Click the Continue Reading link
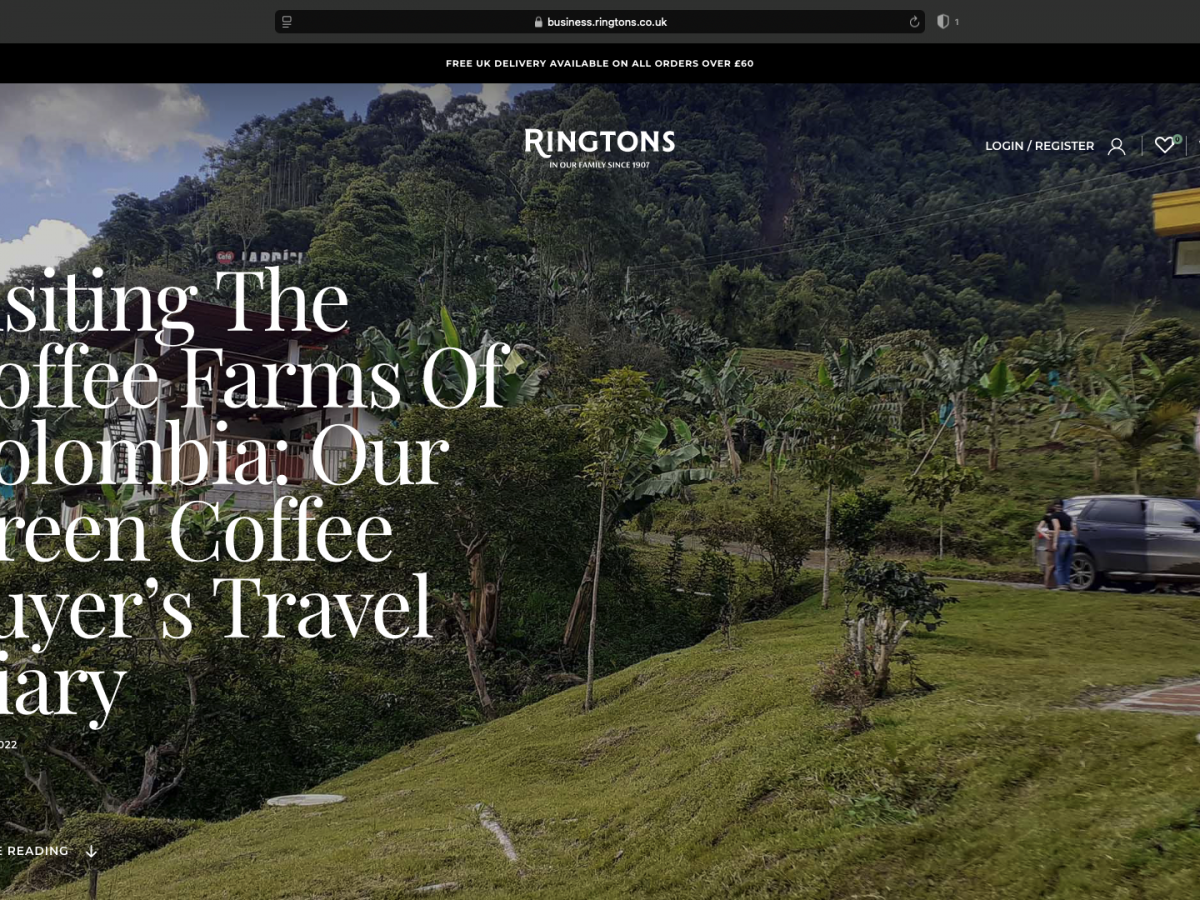This screenshot has height=900, width=1200. (x=34, y=851)
